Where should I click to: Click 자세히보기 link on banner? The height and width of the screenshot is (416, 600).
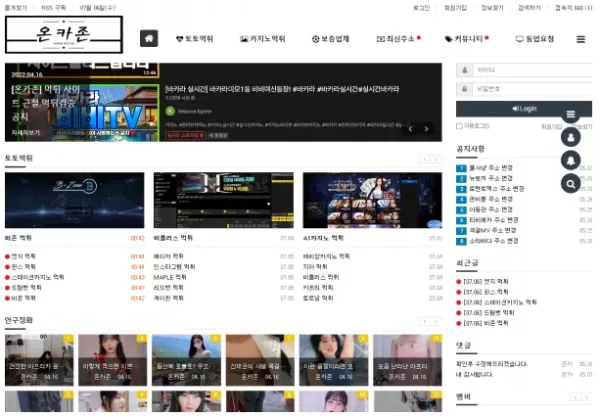coord(26,133)
